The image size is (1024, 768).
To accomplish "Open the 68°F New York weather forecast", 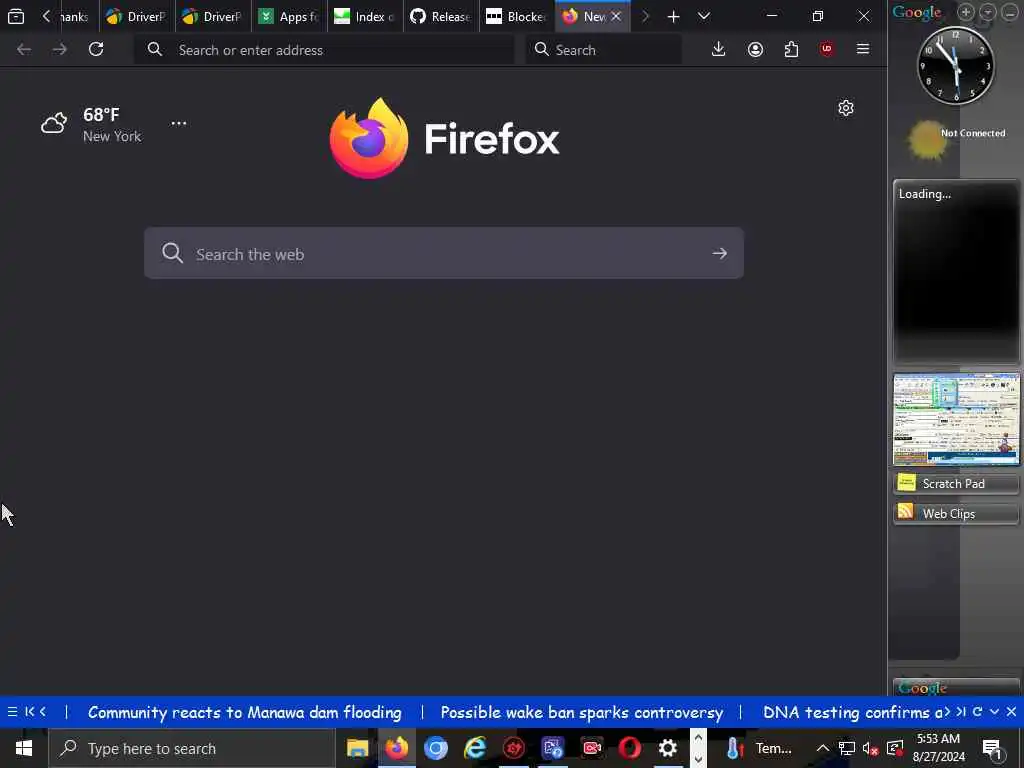I will [91, 124].
